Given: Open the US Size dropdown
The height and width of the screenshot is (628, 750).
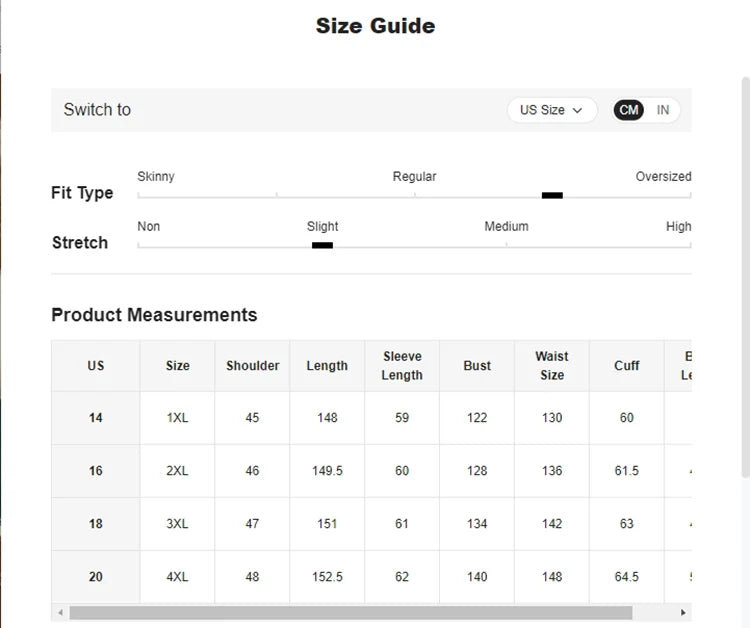Looking at the screenshot, I should point(551,110).
